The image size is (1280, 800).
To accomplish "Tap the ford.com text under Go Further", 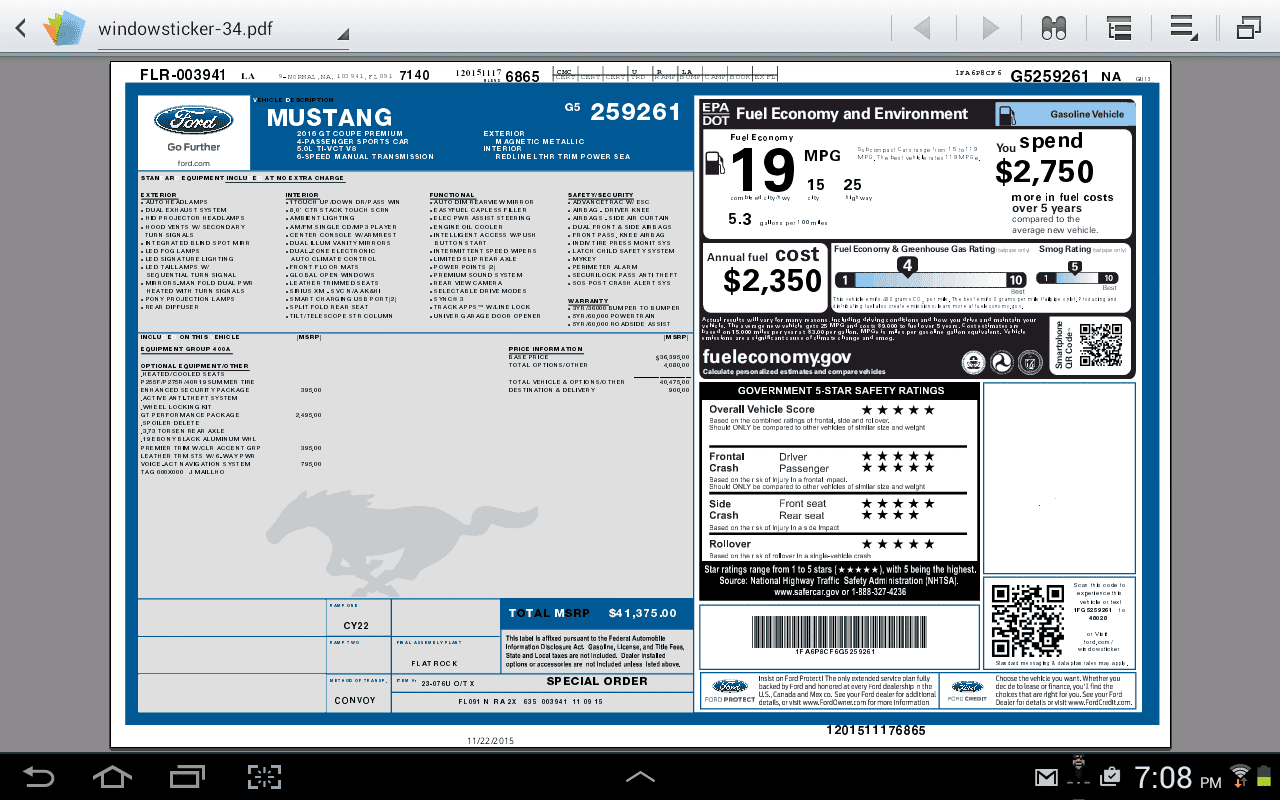I will 194,163.
